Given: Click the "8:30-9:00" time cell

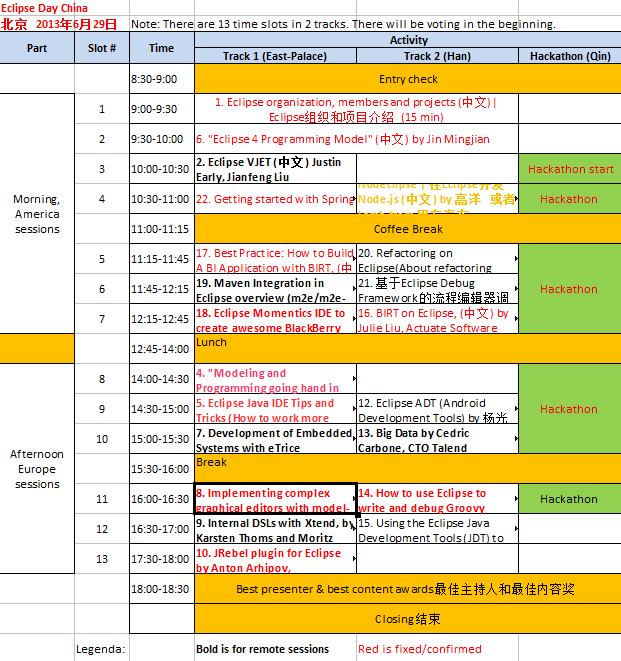Looking at the screenshot, I should pos(161,79).
